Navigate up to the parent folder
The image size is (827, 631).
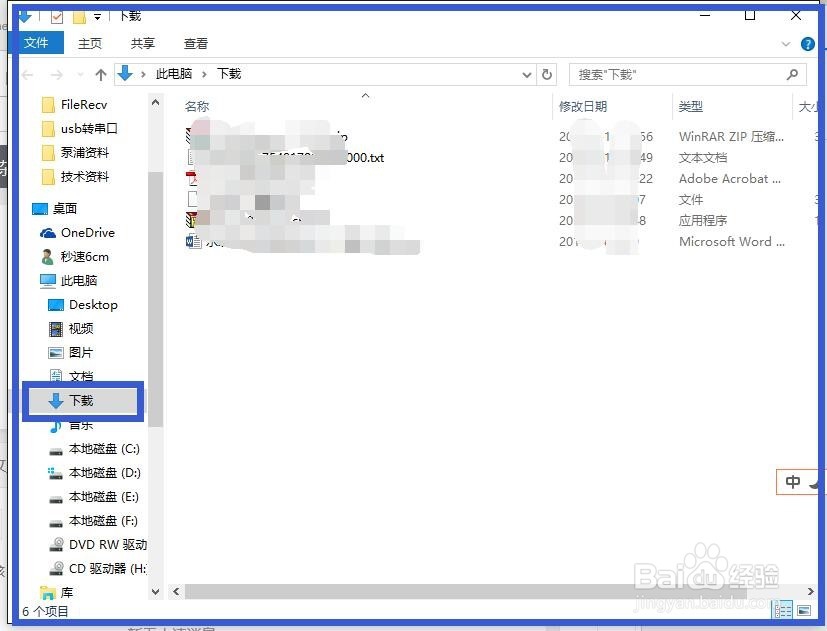tap(99, 73)
